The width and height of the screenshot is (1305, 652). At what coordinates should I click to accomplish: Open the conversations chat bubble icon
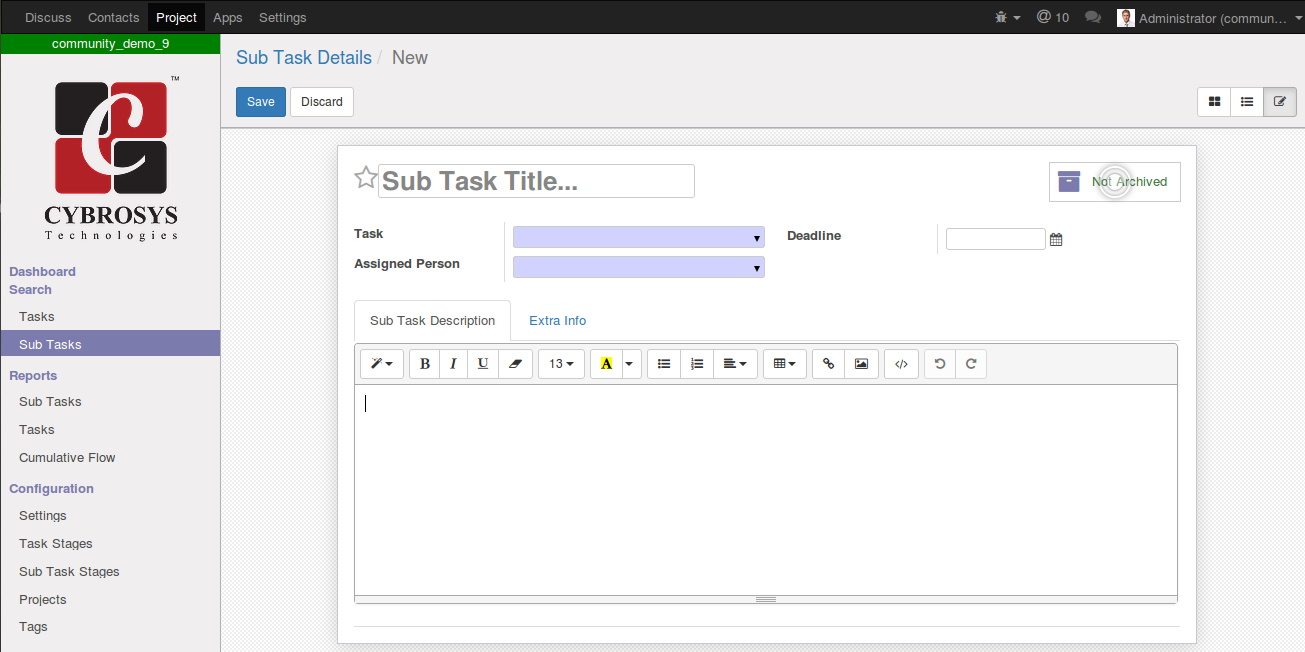coord(1093,17)
